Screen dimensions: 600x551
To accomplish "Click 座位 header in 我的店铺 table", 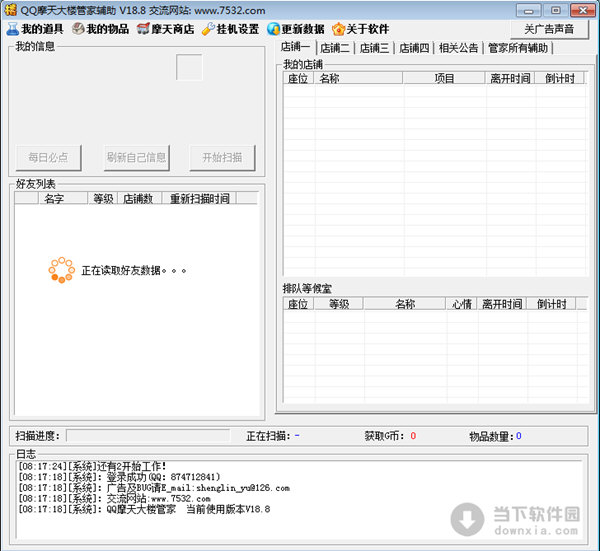I will click(x=299, y=78).
